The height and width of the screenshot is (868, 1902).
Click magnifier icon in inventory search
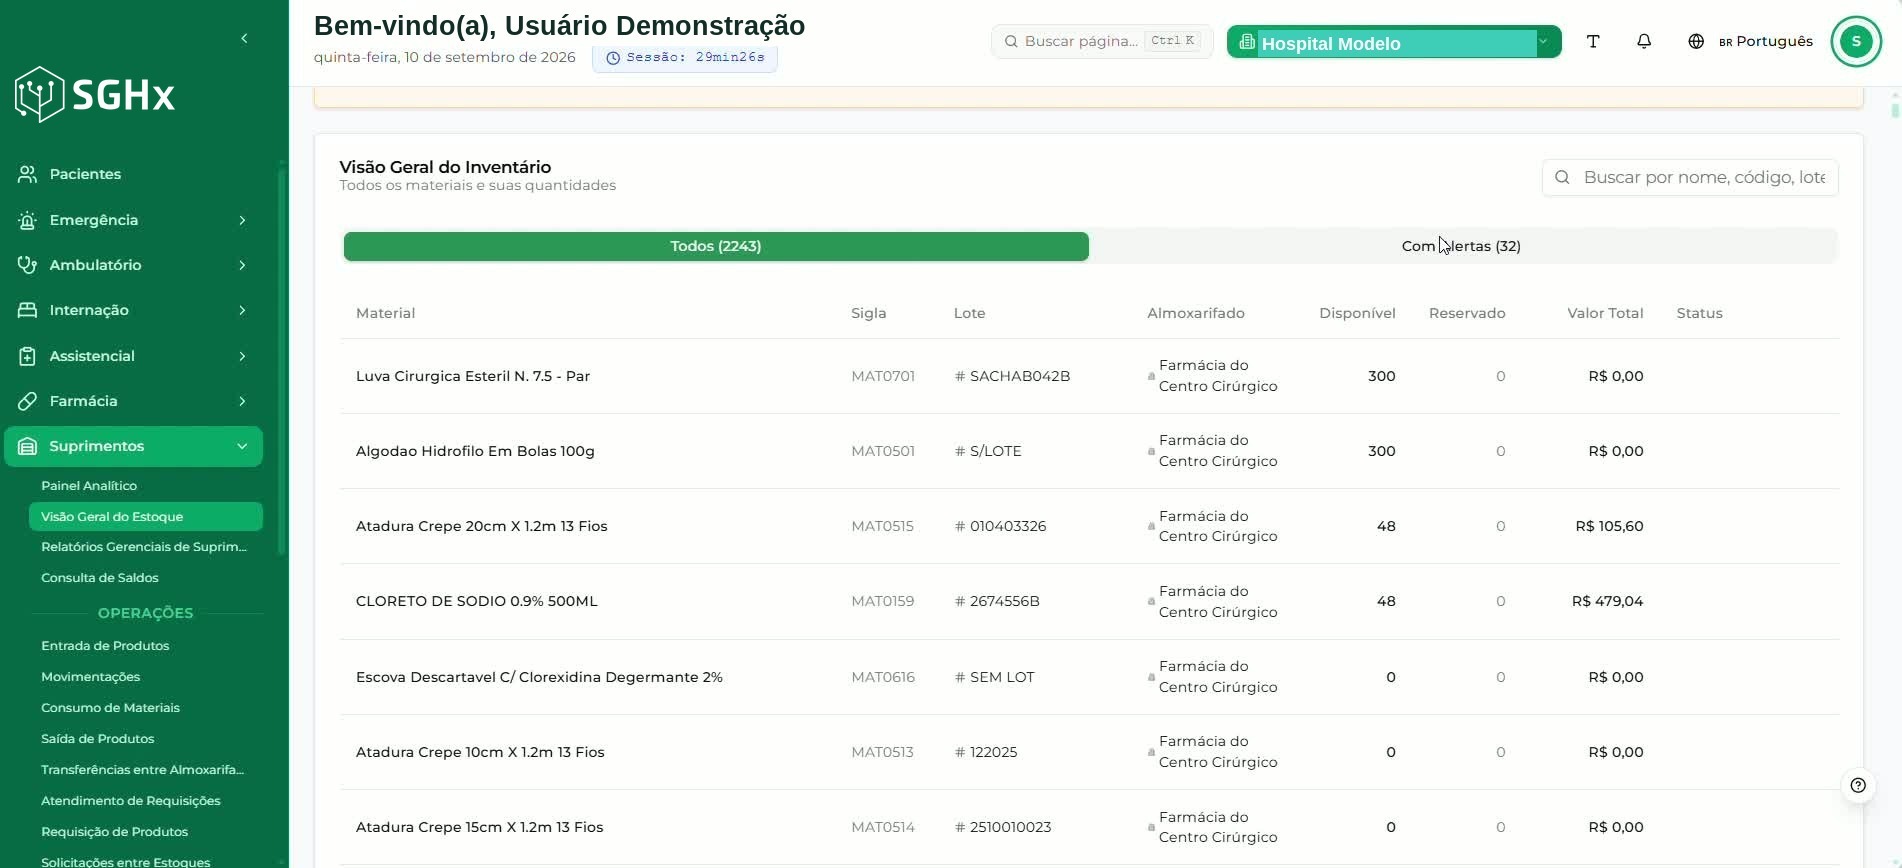(1562, 177)
